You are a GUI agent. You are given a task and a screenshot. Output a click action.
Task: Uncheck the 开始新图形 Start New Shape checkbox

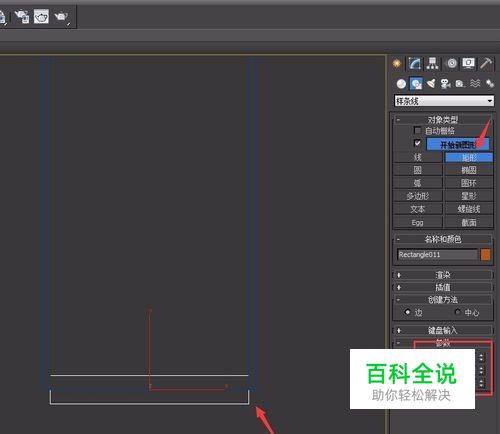coord(417,143)
